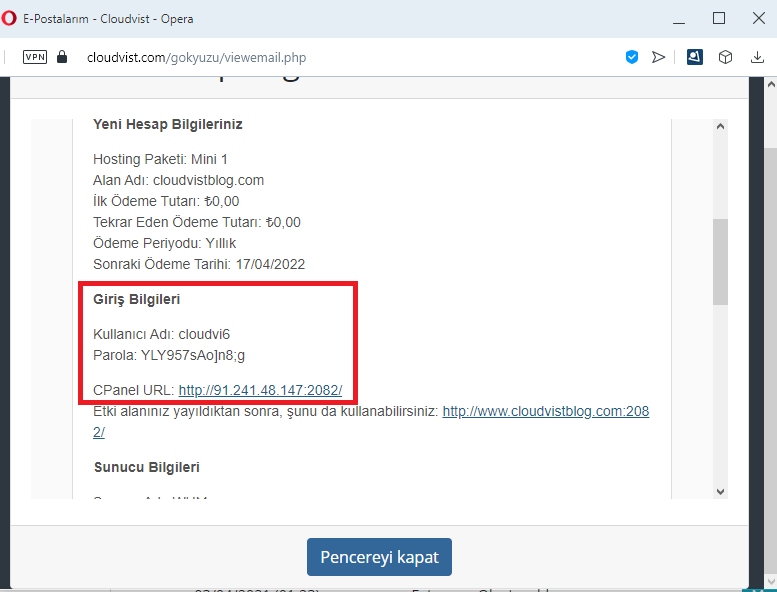This screenshot has height=592, width=777.
Task: Click the Yeni Hesap Bilgileriniz heading
Action: (167, 124)
